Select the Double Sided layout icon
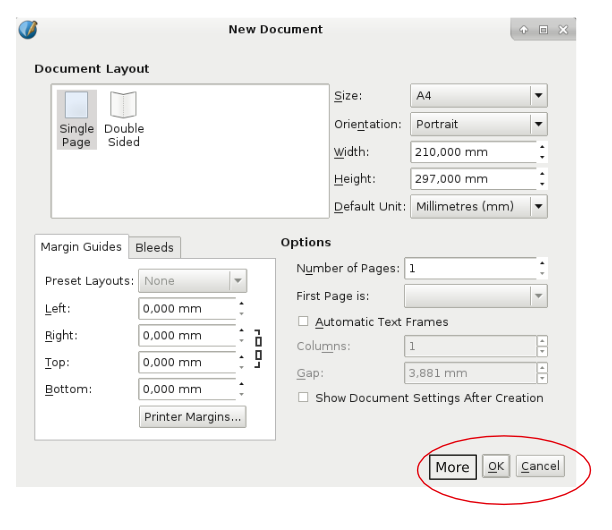Viewport: 612px width, 530px height. click(123, 119)
